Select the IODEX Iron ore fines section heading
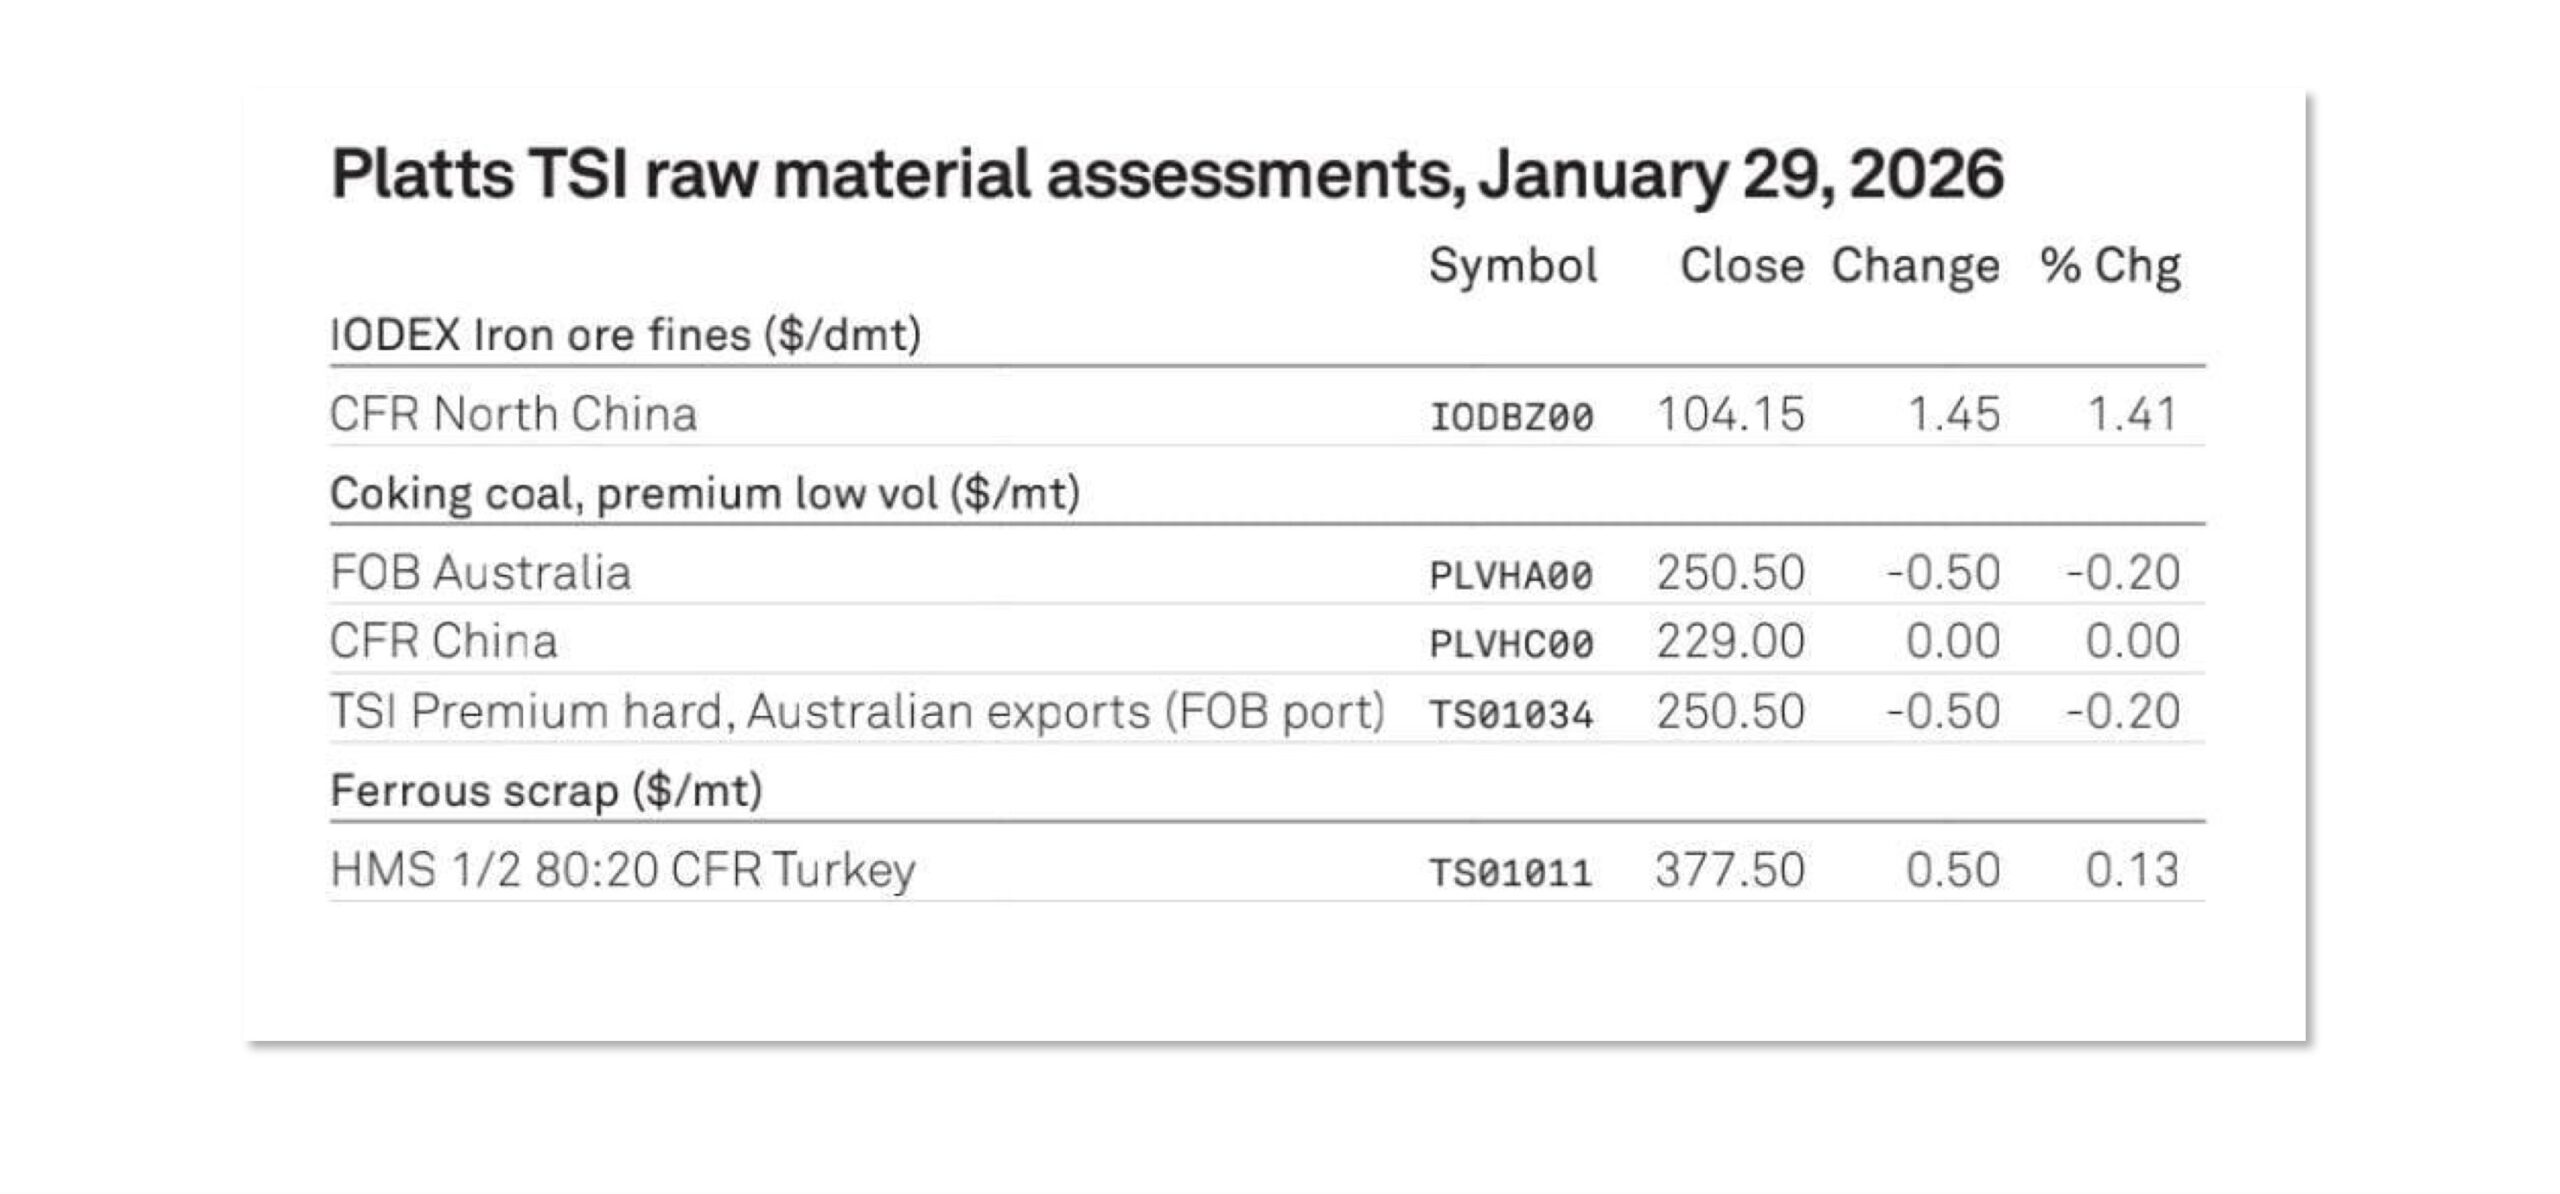Image resolution: width=2560 pixels, height=1194 pixels. point(625,335)
